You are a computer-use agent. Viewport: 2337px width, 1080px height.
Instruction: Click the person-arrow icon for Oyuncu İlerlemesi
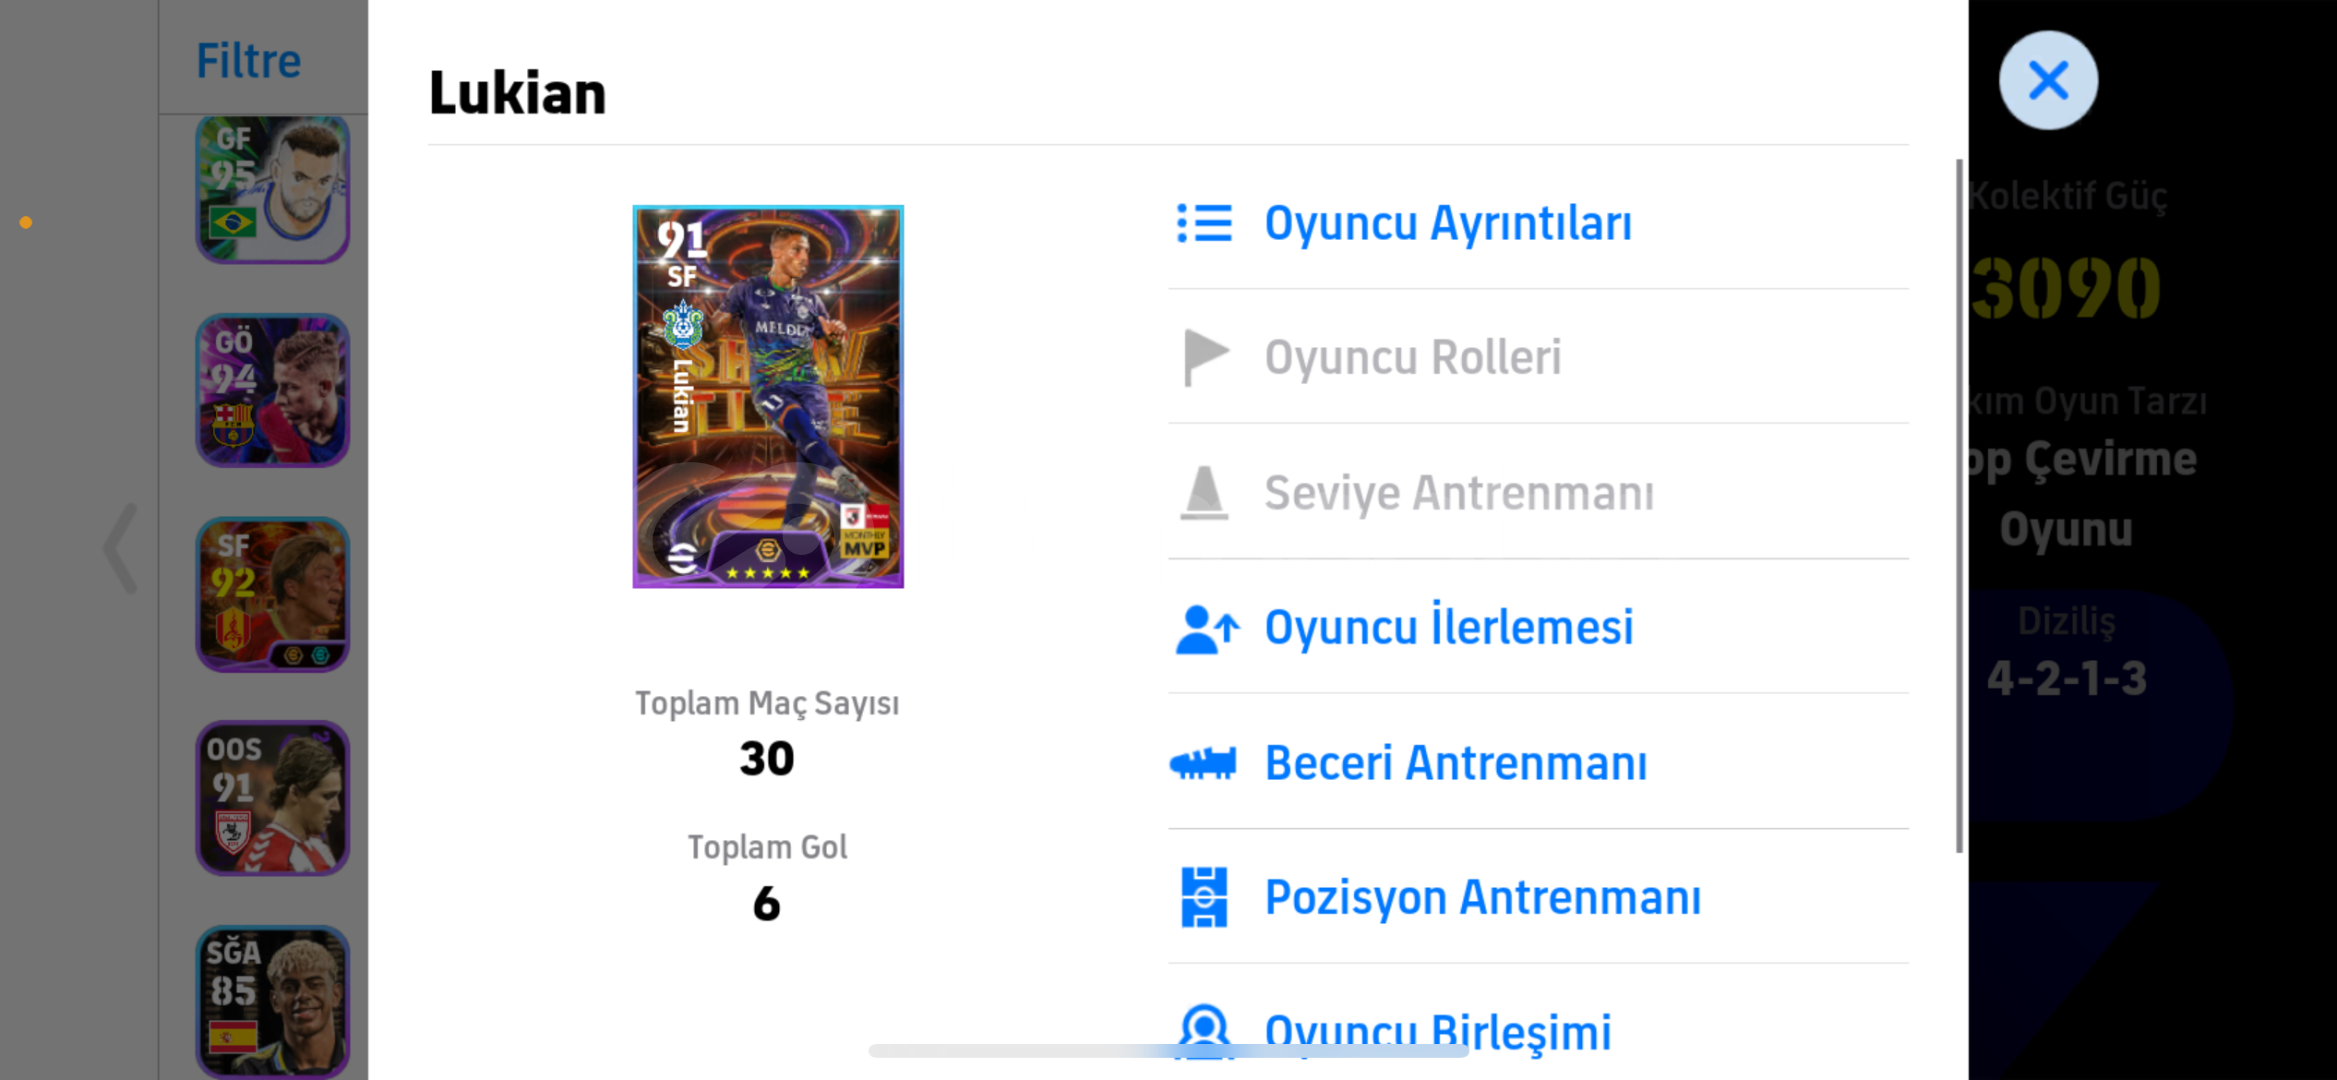coord(1207,629)
